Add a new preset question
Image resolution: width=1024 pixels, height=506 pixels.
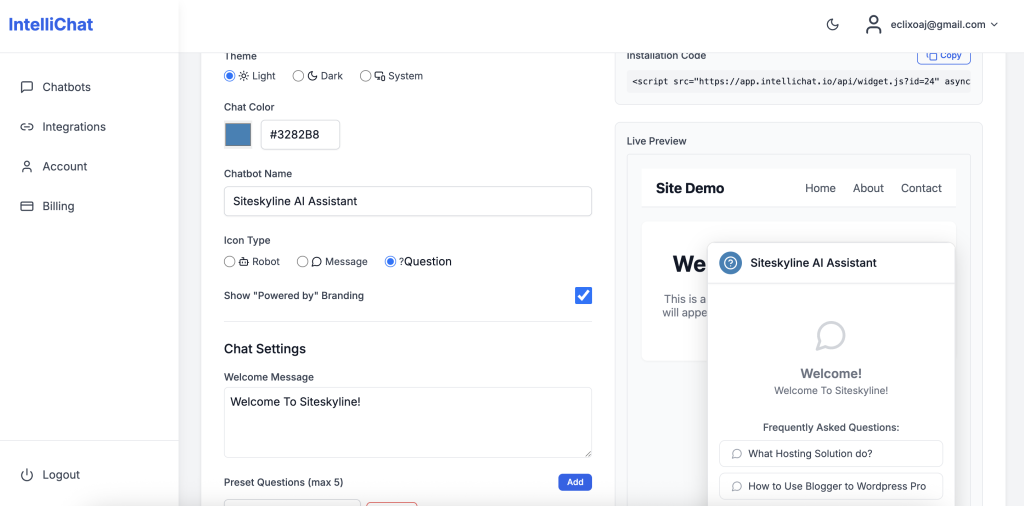point(575,482)
